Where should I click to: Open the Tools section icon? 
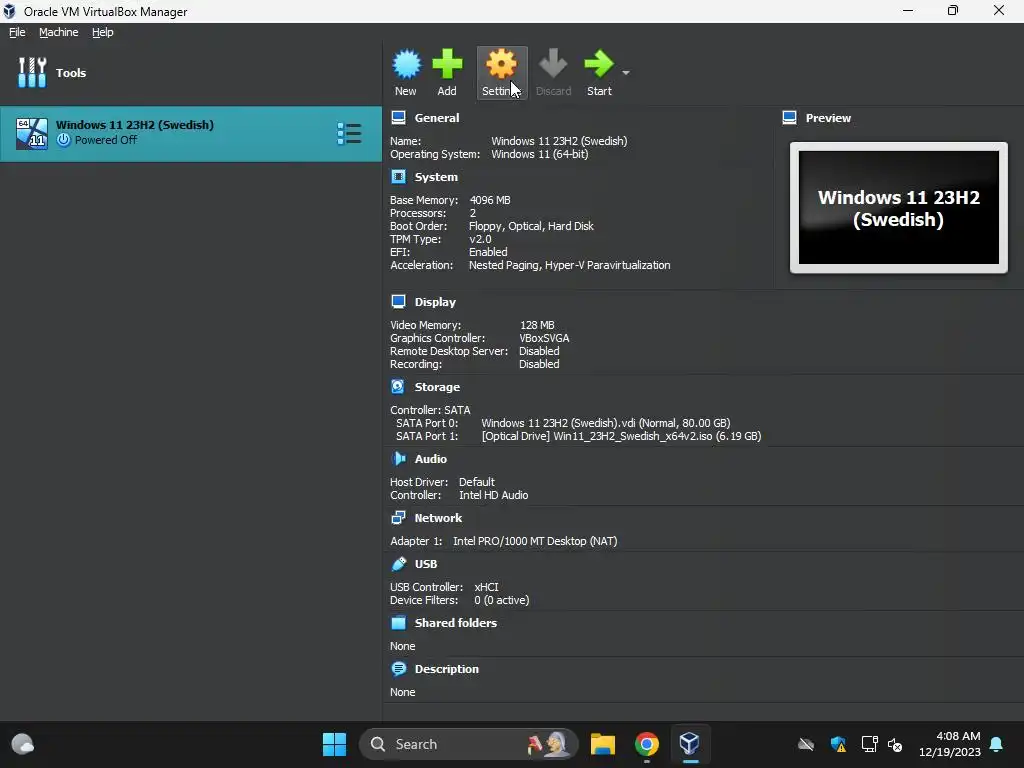32,72
